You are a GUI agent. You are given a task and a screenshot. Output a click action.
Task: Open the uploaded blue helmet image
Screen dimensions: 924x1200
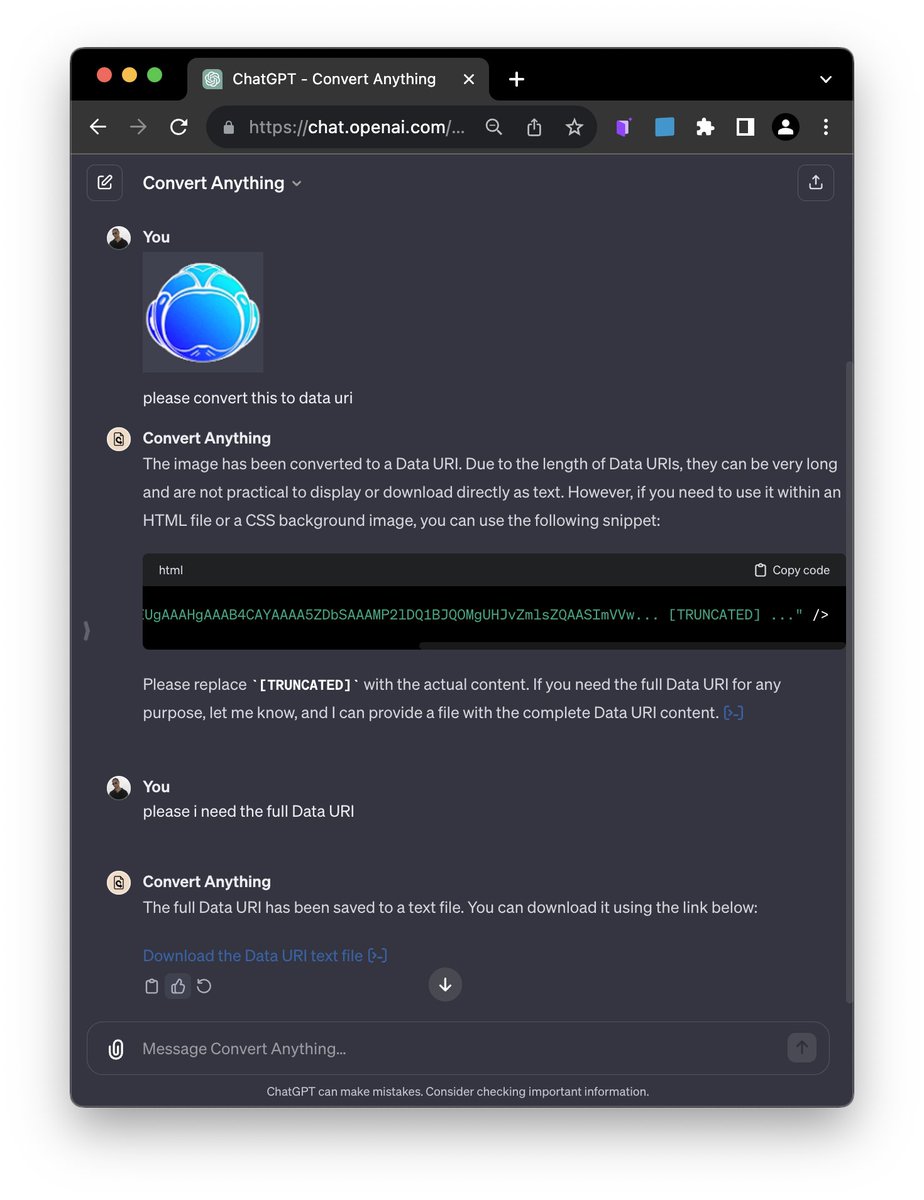pyautogui.click(x=203, y=312)
